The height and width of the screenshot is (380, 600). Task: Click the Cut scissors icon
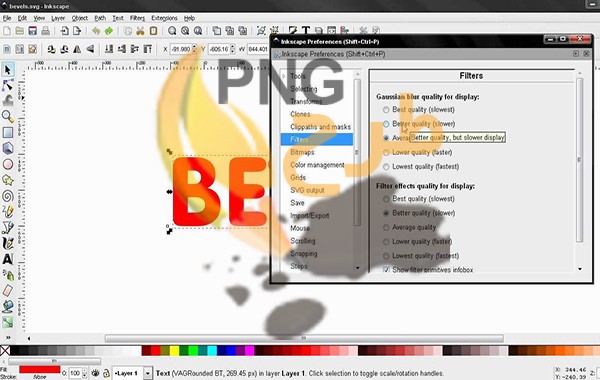pyautogui.click(x=140, y=31)
